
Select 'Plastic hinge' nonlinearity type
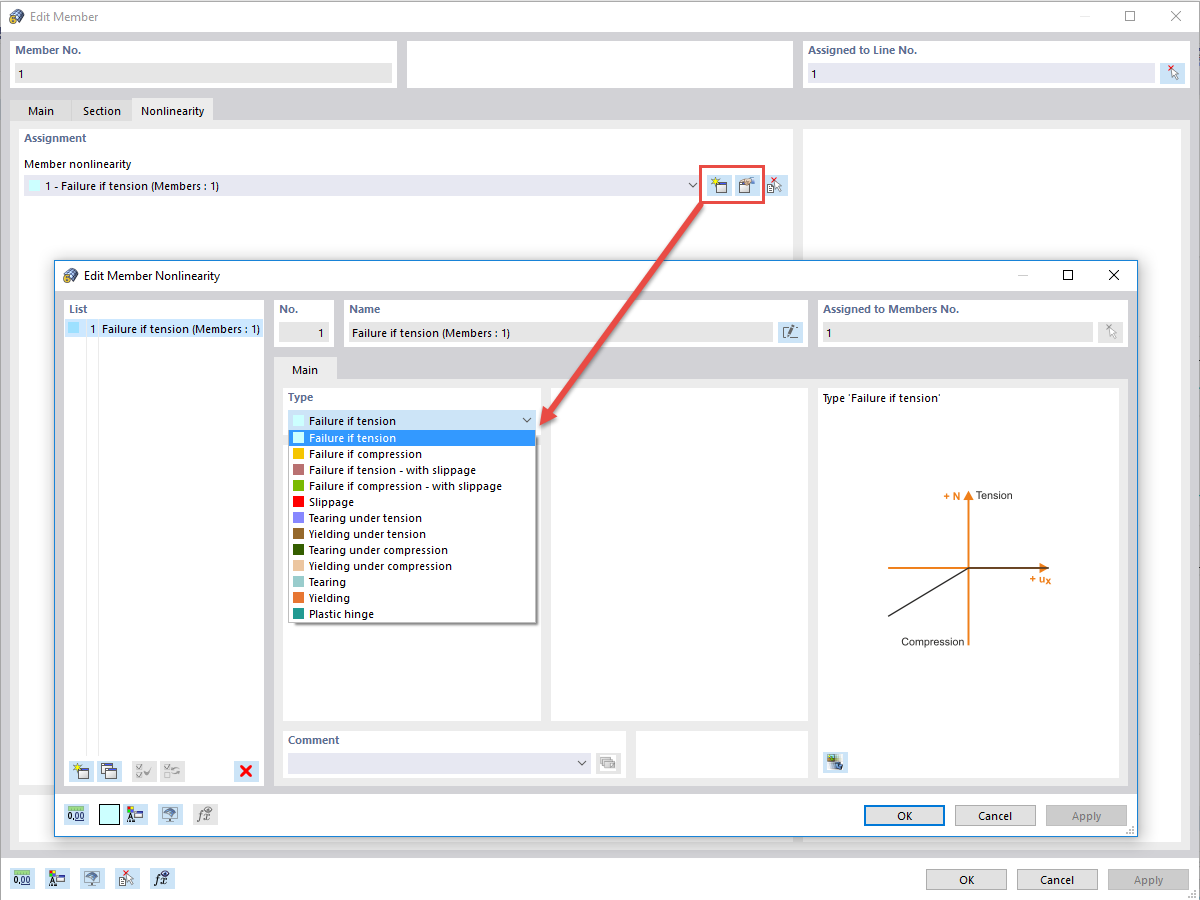click(412, 614)
